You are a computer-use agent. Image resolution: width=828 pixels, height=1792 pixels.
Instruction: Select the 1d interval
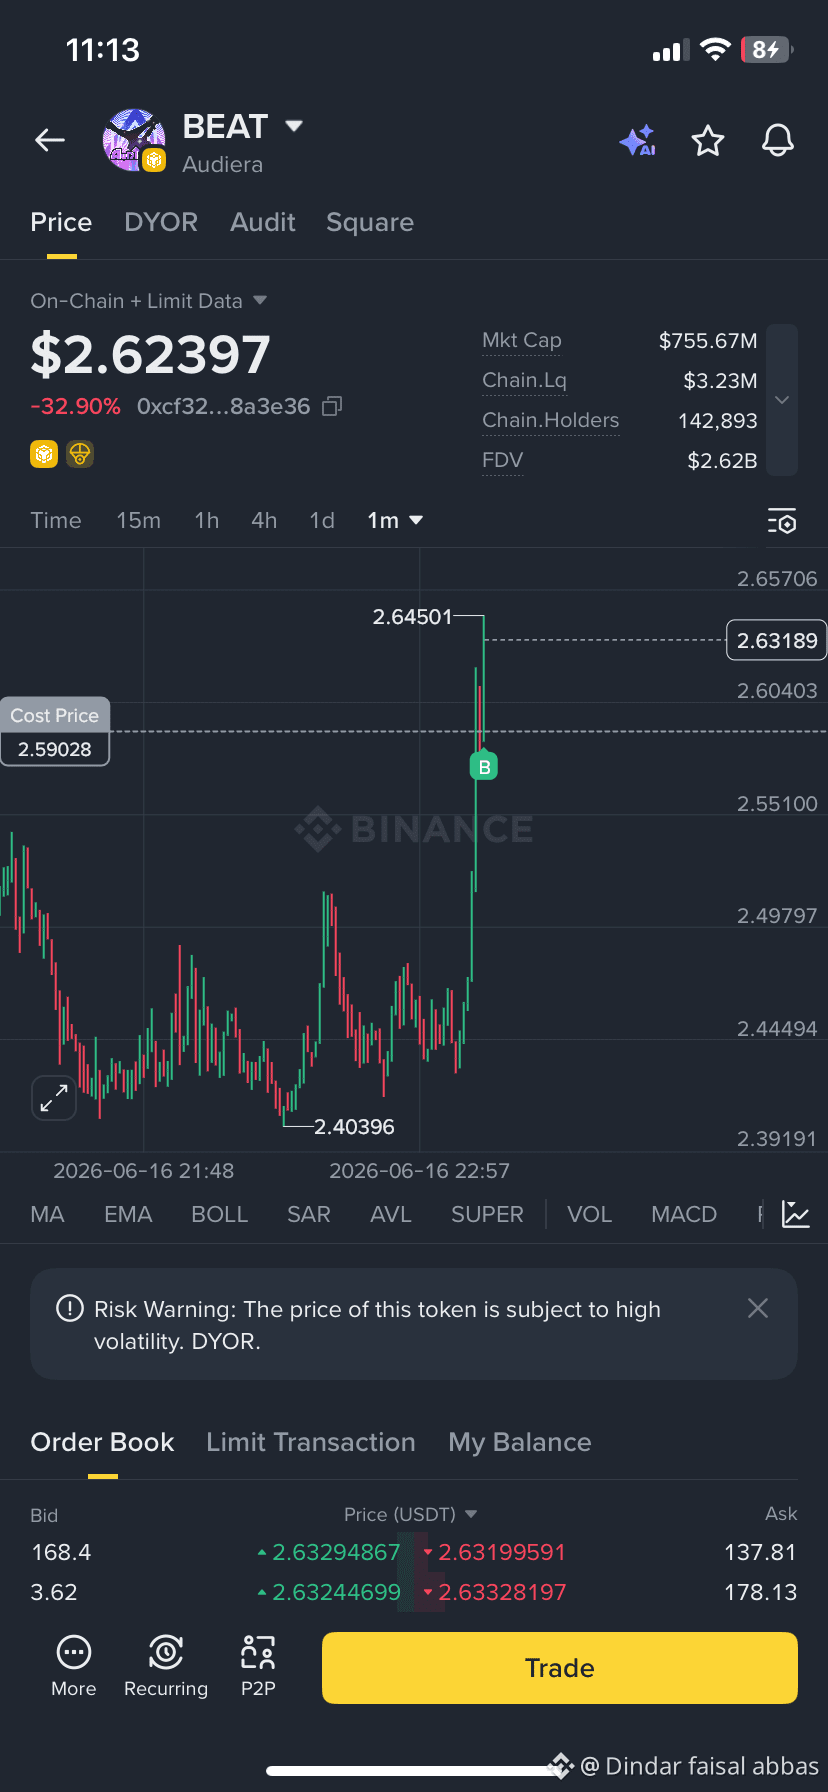[322, 520]
